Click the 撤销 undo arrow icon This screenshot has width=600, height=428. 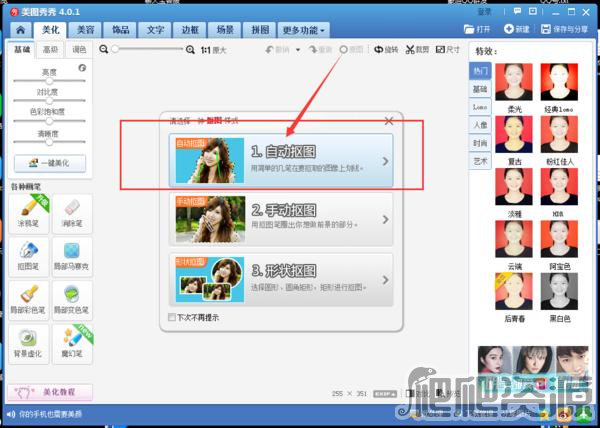[x=270, y=50]
